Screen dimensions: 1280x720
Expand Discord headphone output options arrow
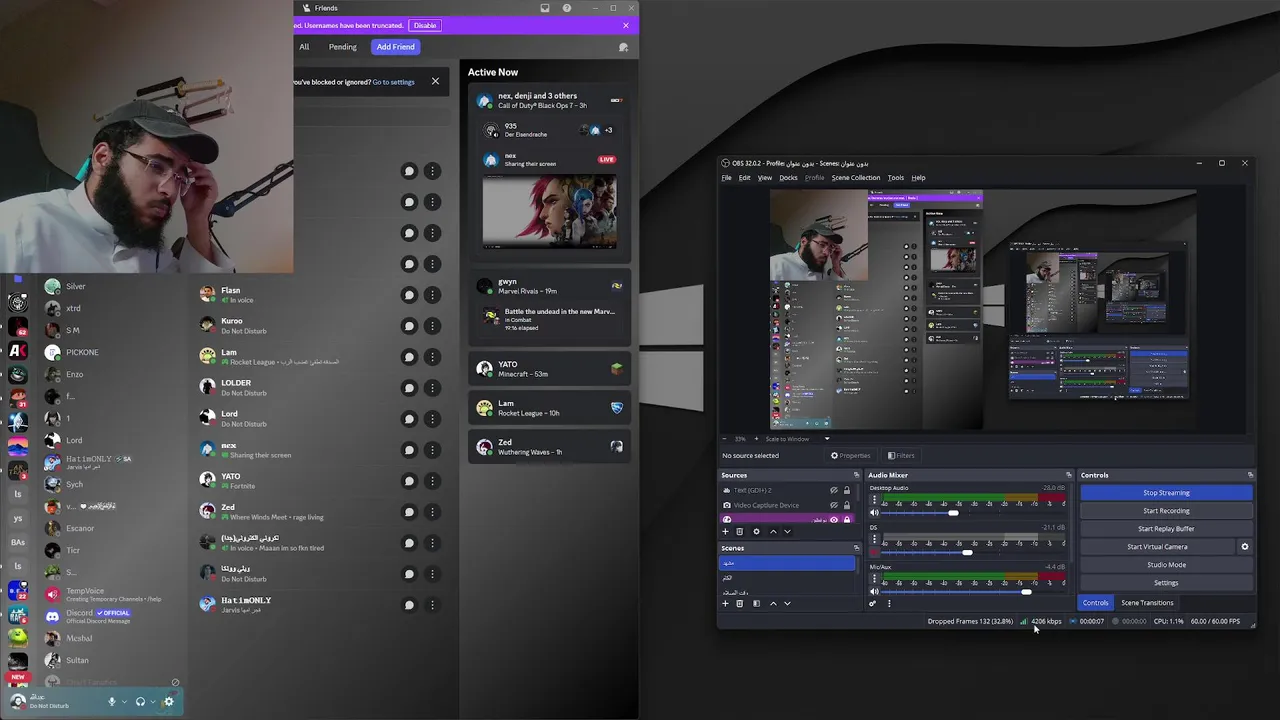pos(152,702)
